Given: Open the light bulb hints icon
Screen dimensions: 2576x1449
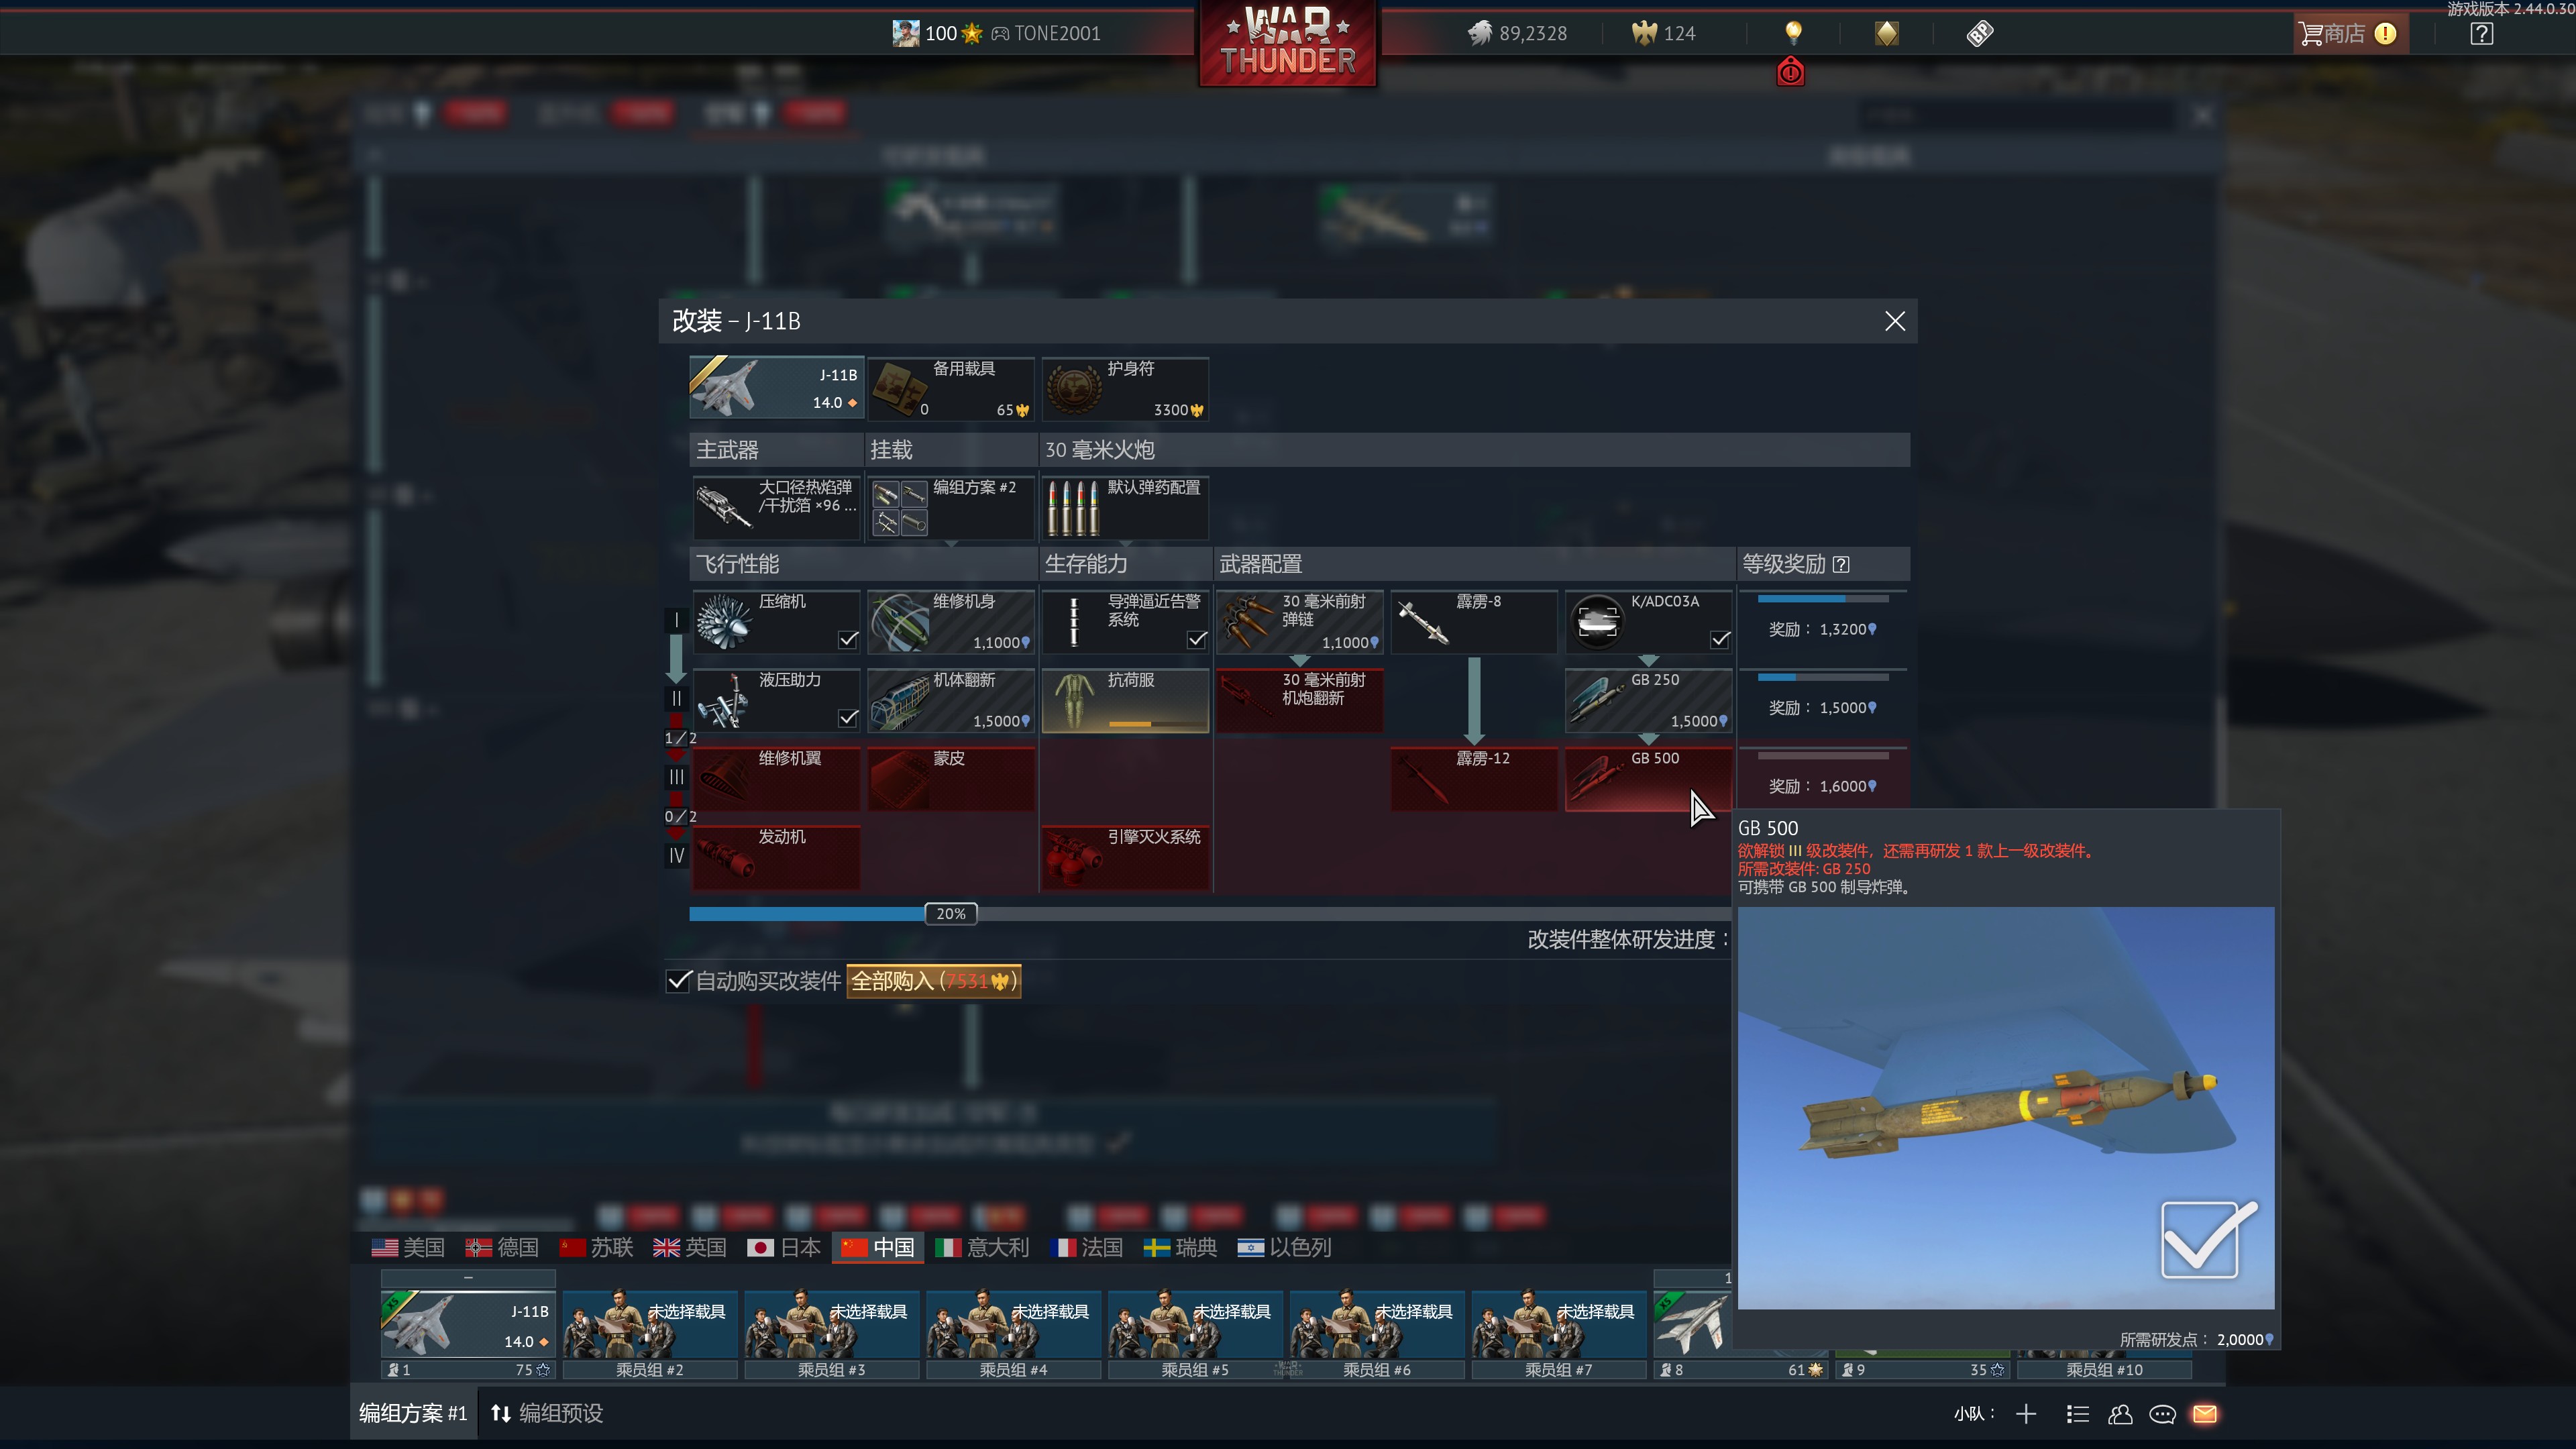Looking at the screenshot, I should click(1793, 33).
